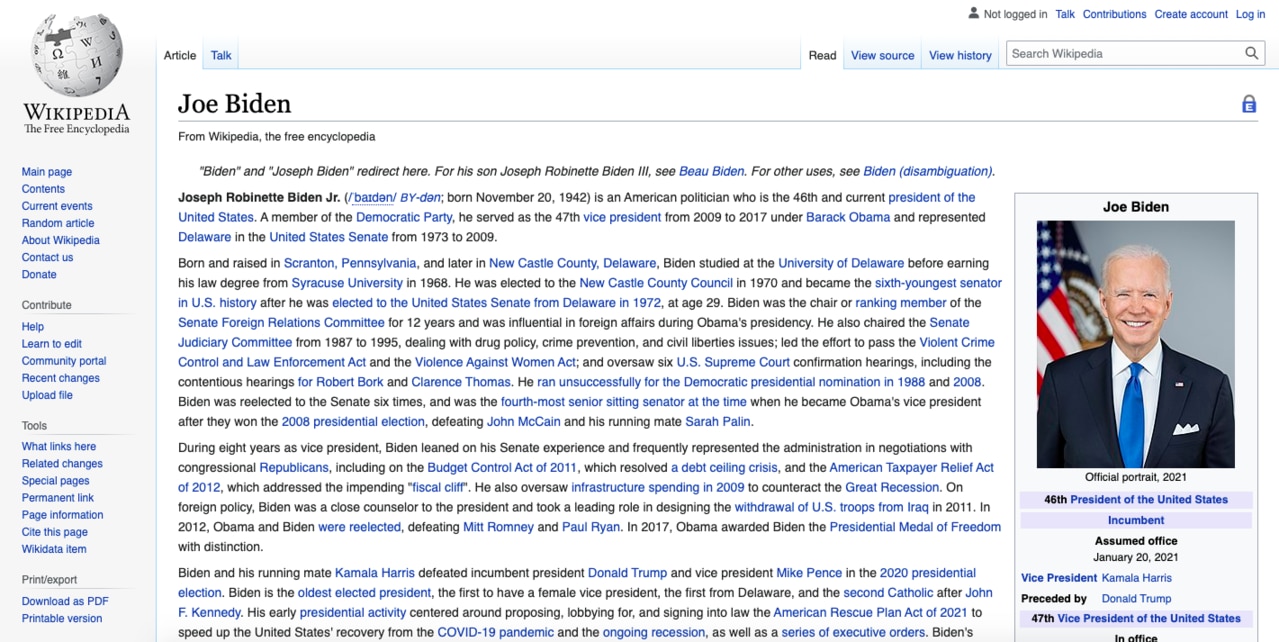Open Recent changes link
The height and width of the screenshot is (642, 1279).
click(61, 378)
